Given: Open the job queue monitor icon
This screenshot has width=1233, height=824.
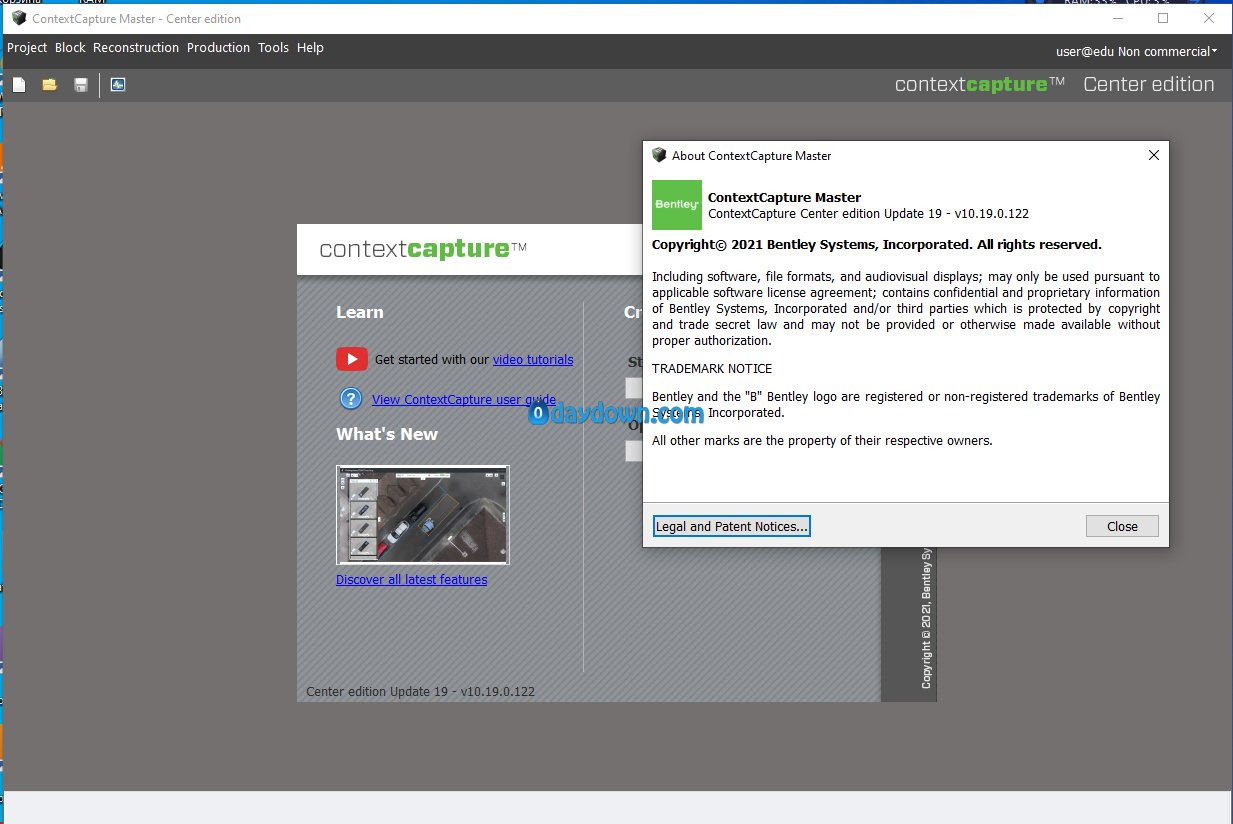Looking at the screenshot, I should tap(118, 85).
